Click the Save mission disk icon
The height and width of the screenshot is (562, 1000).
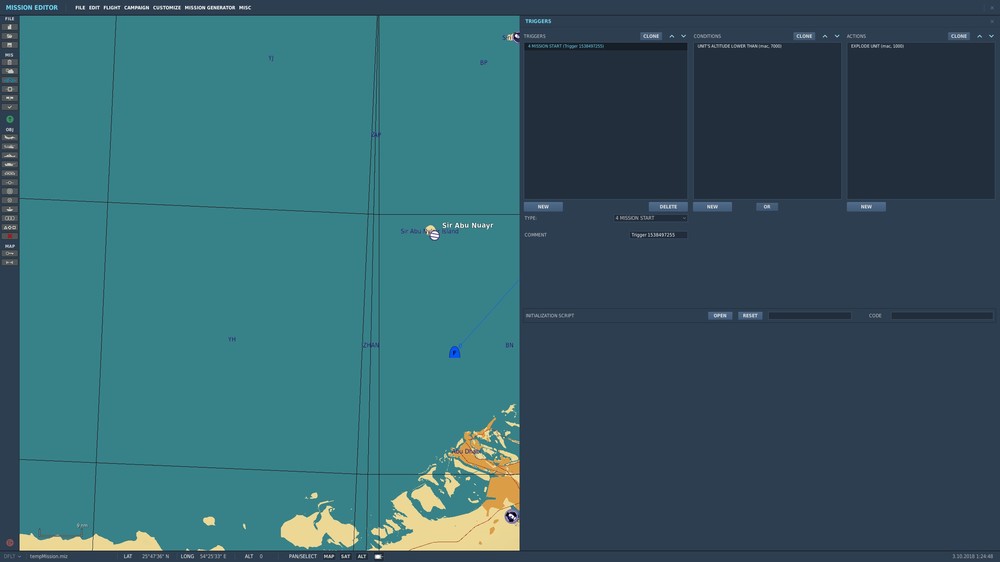click(10, 45)
